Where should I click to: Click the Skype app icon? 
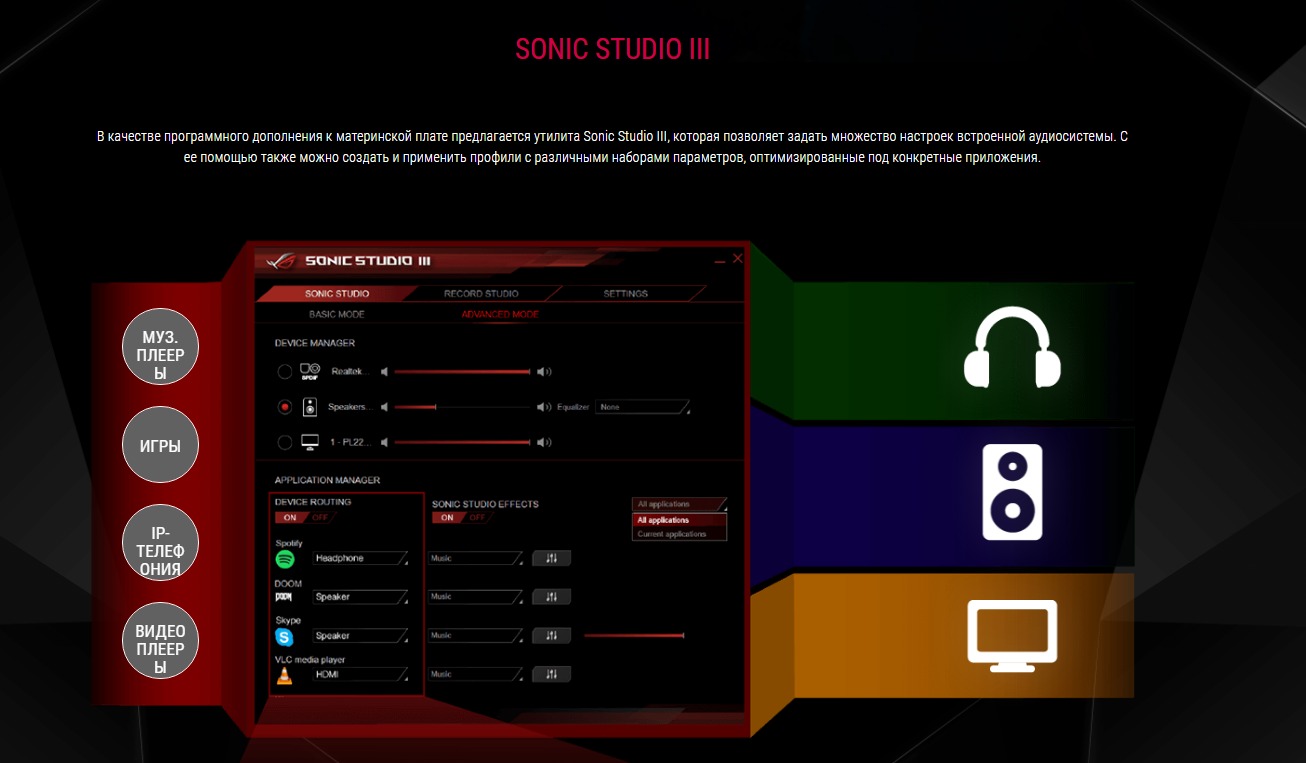(285, 636)
